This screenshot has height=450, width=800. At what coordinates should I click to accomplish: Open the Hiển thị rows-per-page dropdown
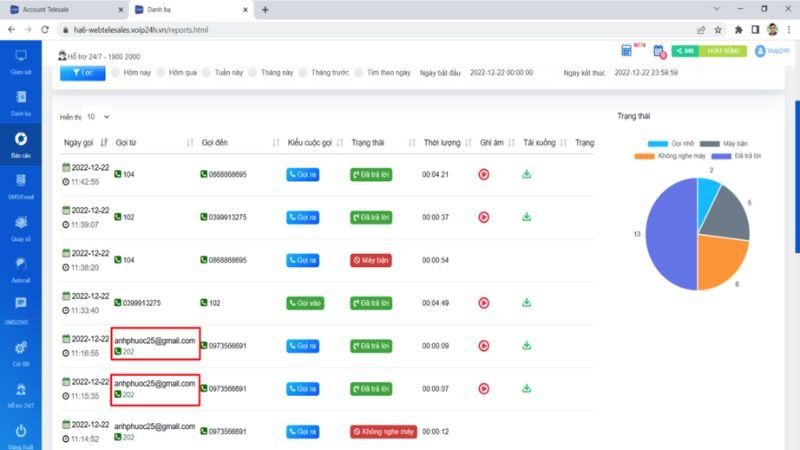coord(98,117)
